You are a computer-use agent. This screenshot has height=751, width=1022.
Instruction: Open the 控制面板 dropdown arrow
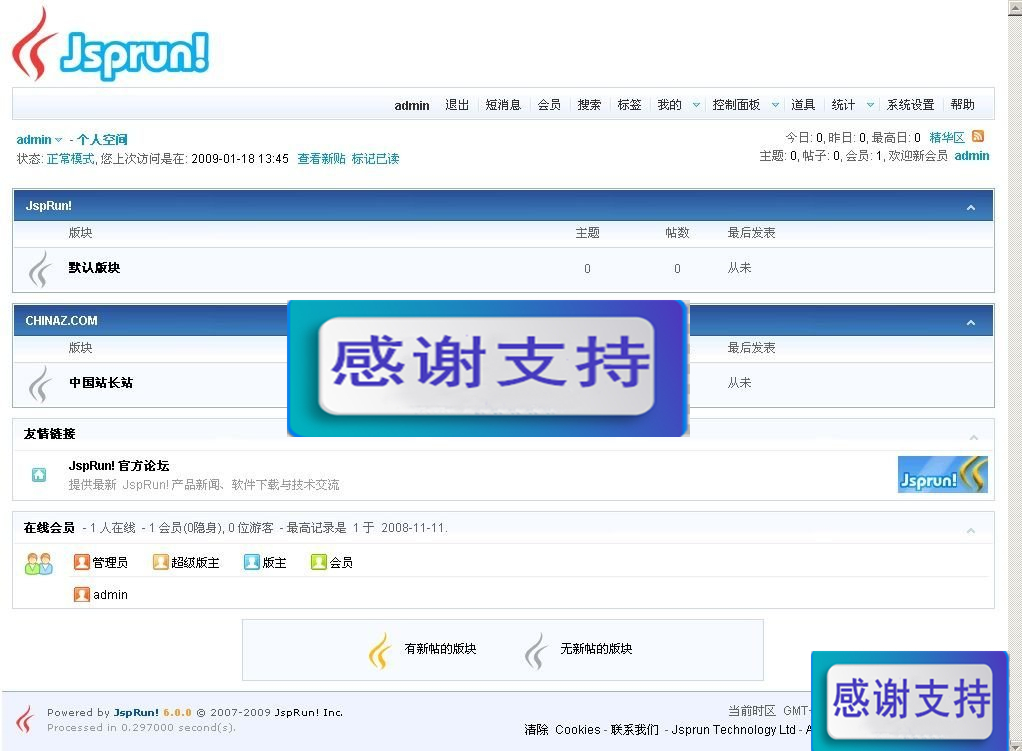point(775,105)
